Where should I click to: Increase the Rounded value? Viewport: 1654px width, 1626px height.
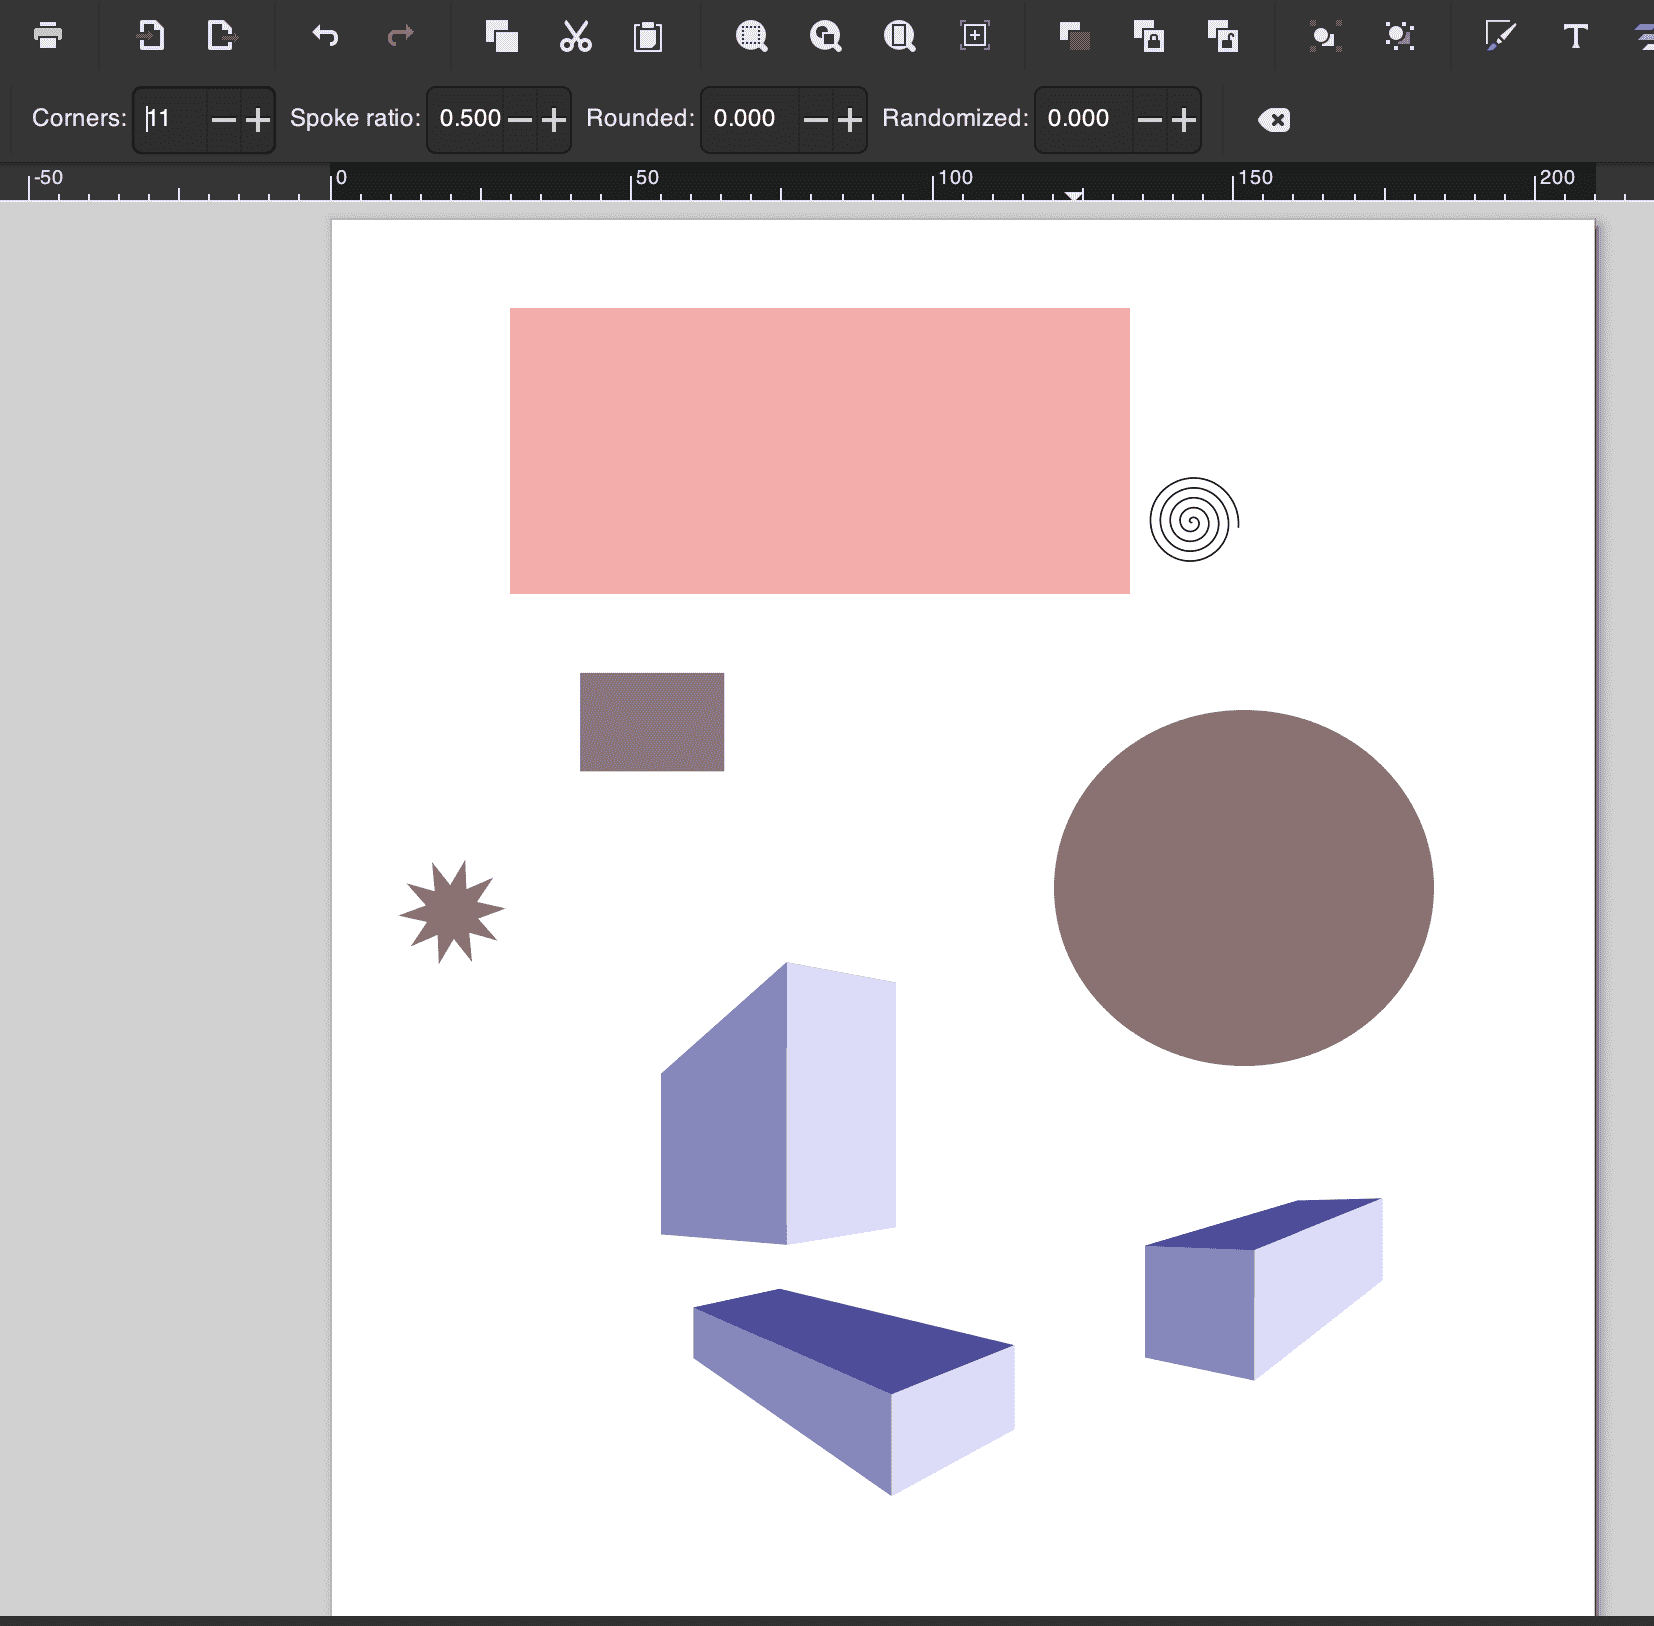(850, 120)
